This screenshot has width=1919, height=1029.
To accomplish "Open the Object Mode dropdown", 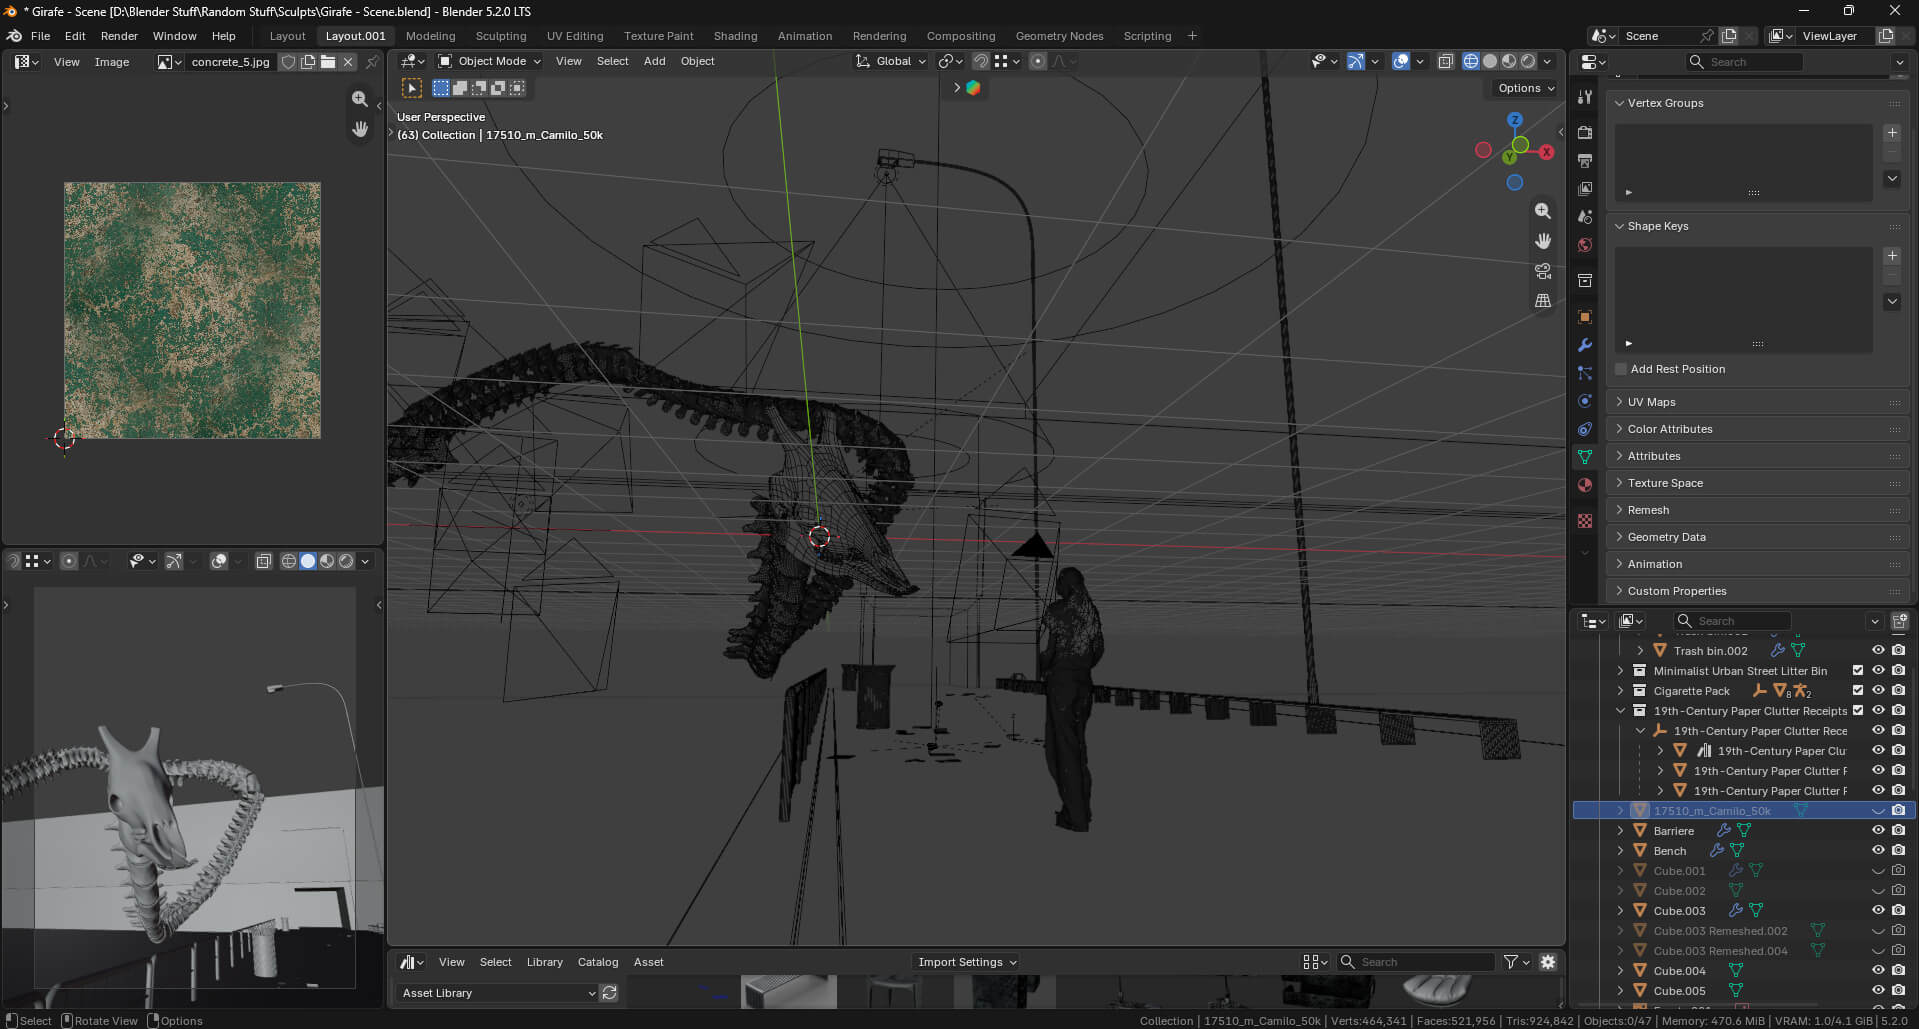I will (x=490, y=61).
